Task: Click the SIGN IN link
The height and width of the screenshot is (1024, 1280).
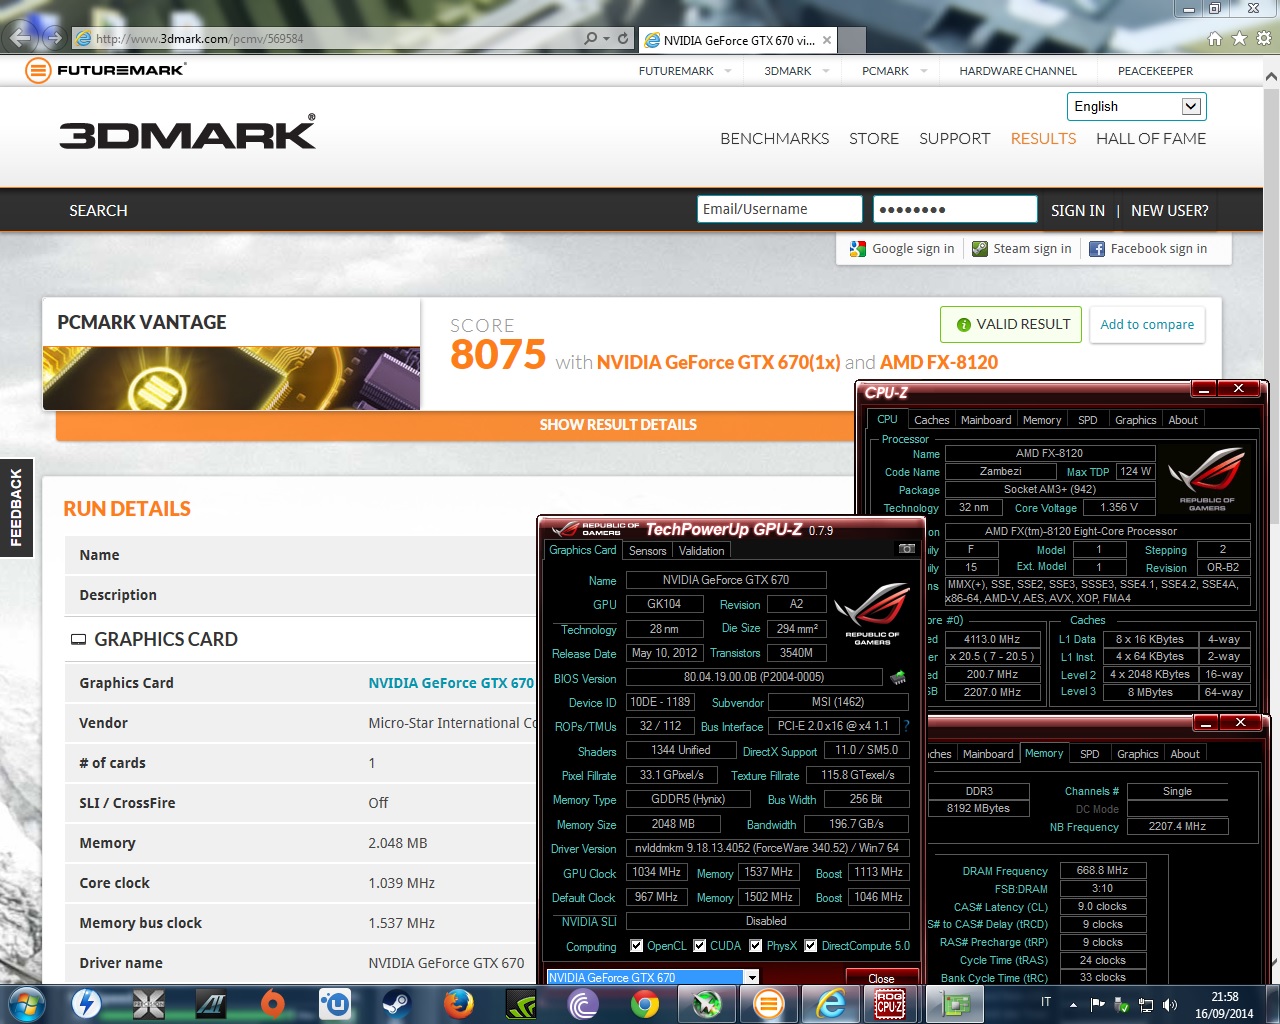Action: [1077, 210]
